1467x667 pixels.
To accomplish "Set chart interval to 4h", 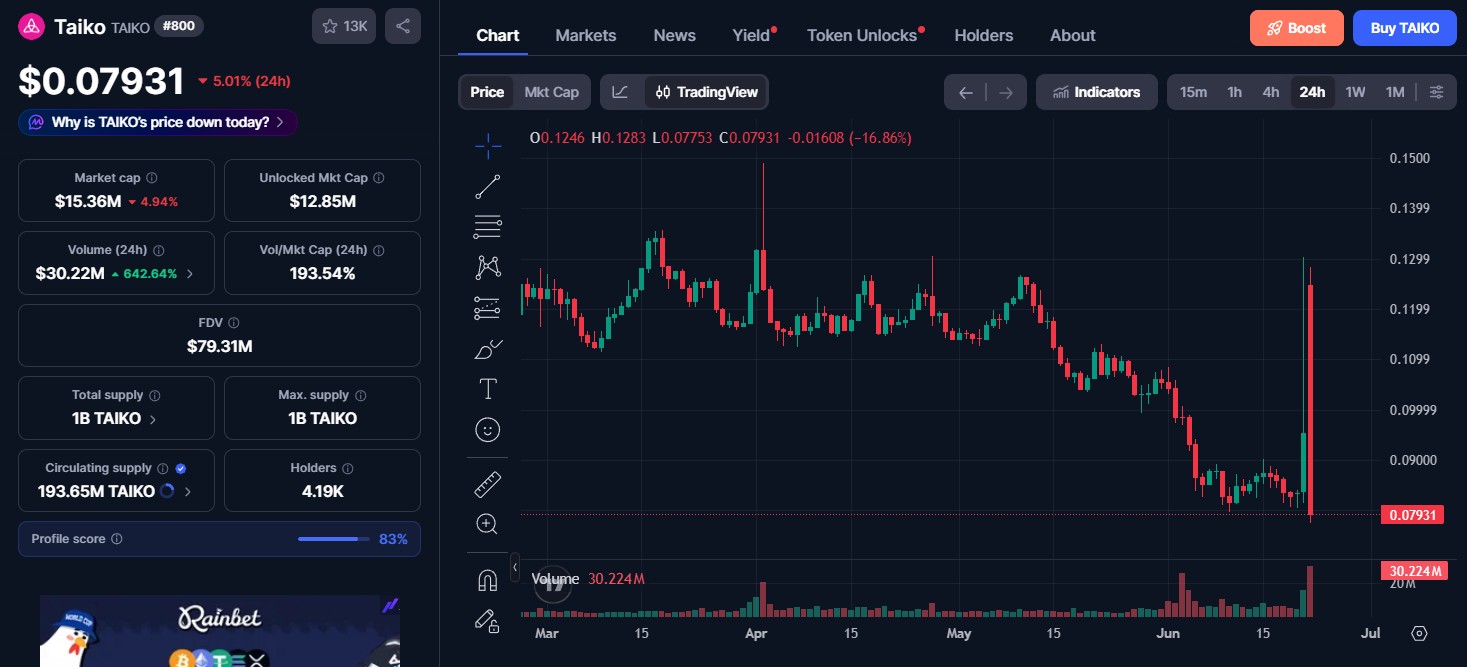I will tap(1271, 92).
